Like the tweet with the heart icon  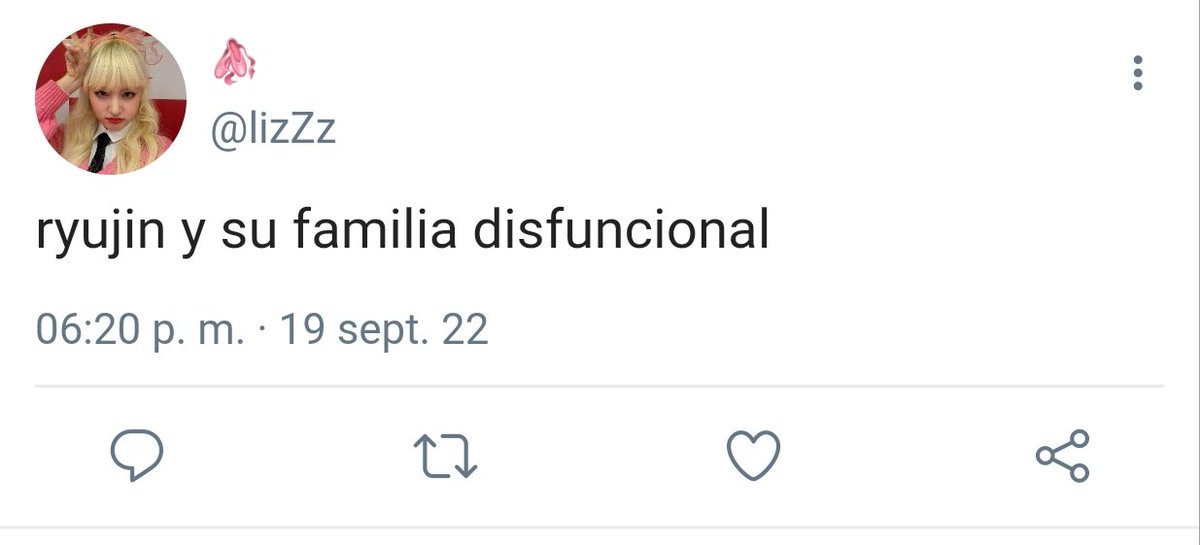pyautogui.click(x=753, y=456)
